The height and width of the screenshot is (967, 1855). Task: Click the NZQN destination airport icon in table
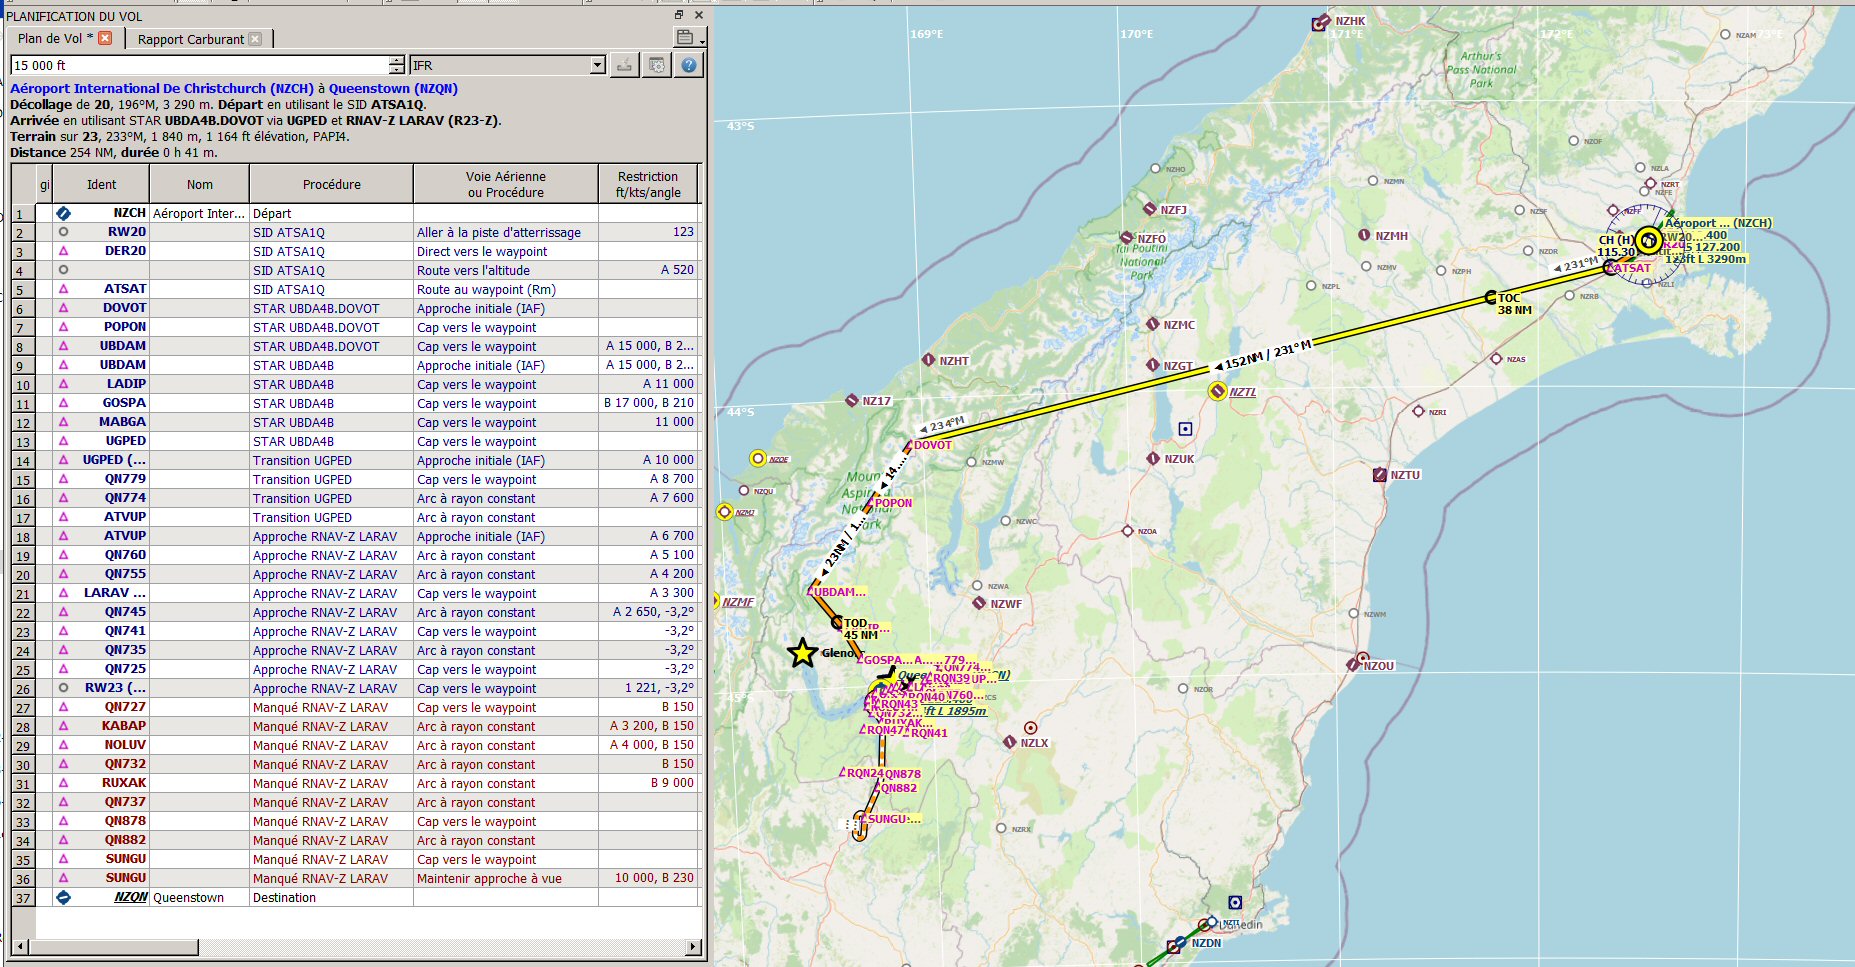click(63, 897)
